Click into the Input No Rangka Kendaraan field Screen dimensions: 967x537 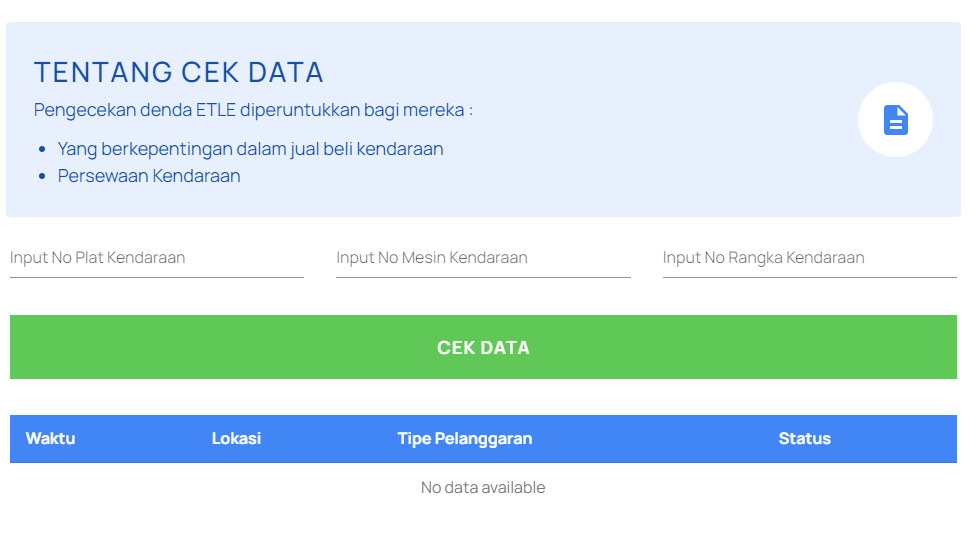click(x=809, y=258)
